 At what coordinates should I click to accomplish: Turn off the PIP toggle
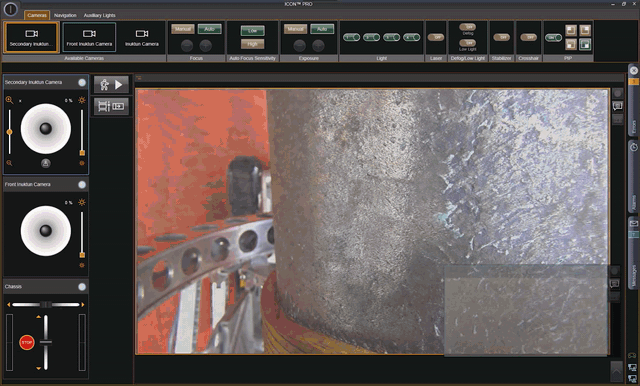click(x=553, y=38)
